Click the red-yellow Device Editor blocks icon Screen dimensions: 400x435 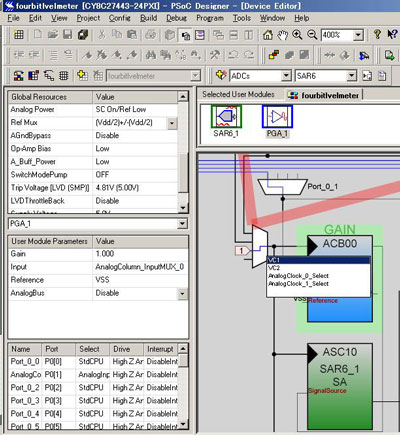click(274, 55)
